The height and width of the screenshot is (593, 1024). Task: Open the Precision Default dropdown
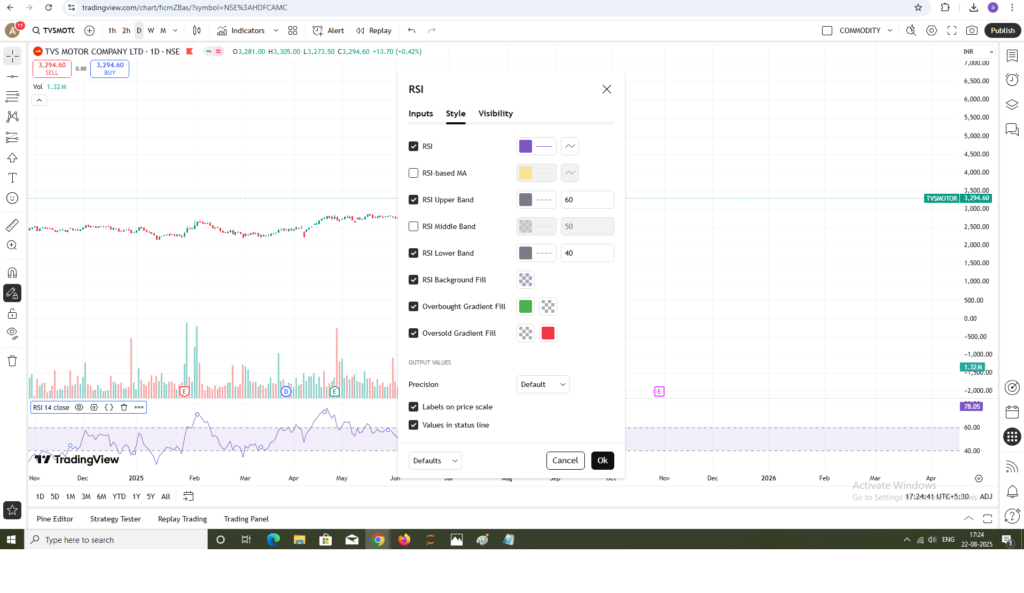pyautogui.click(x=543, y=385)
